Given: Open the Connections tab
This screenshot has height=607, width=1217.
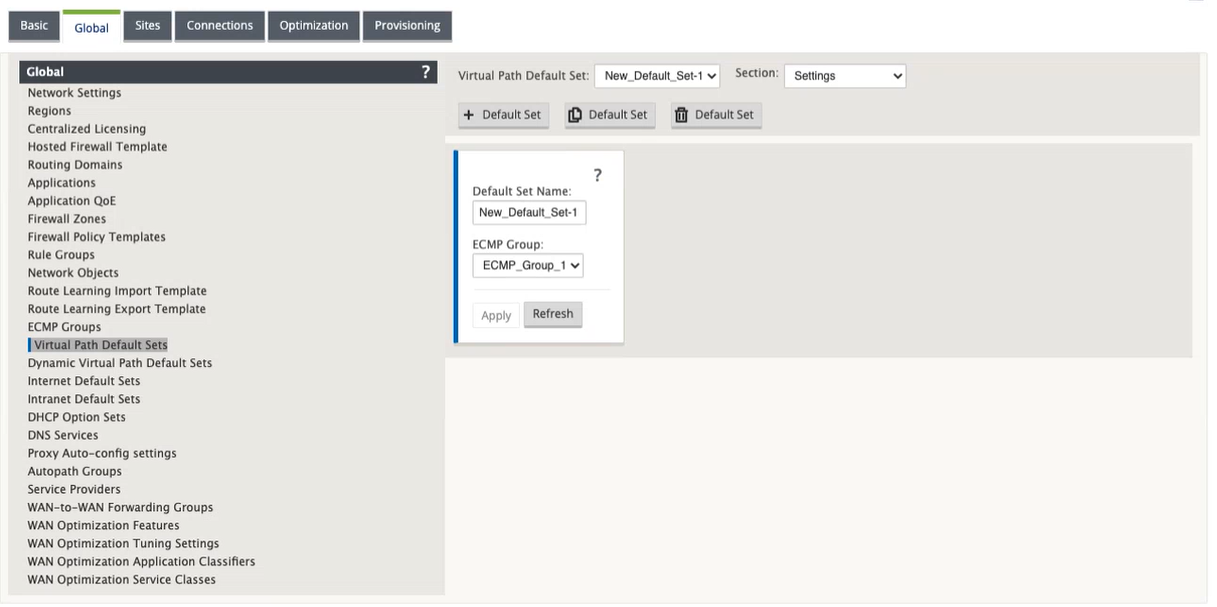Looking at the screenshot, I should 220,26.
